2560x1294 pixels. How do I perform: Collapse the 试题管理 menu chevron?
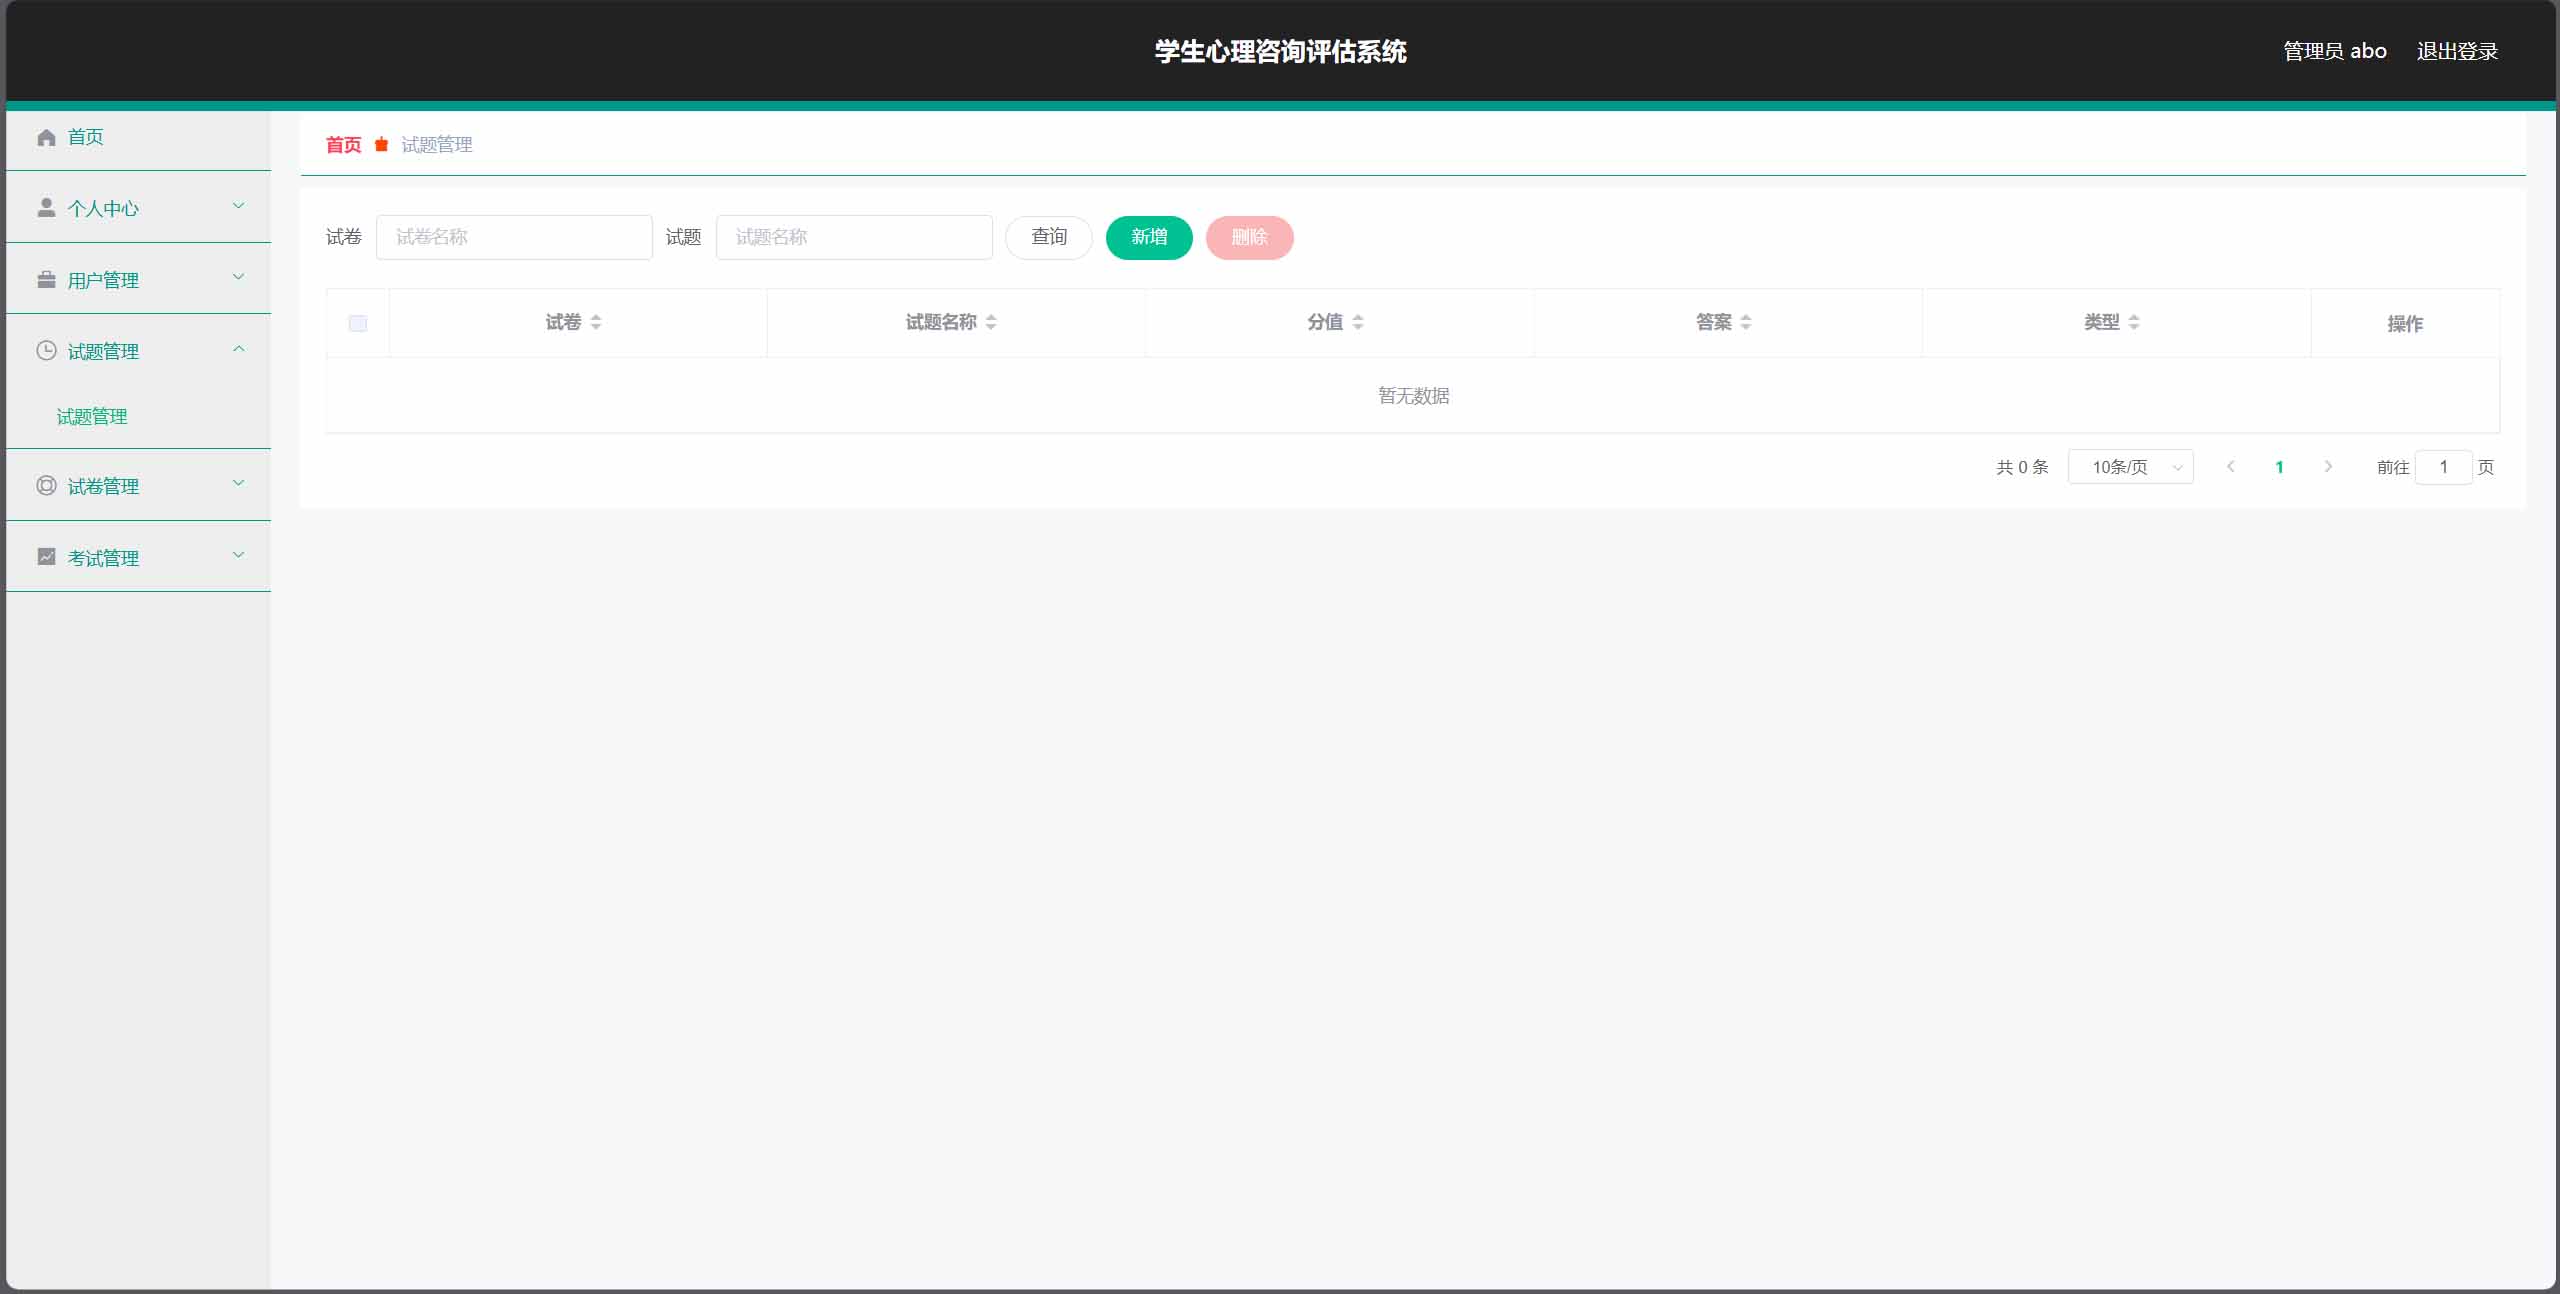pos(238,349)
